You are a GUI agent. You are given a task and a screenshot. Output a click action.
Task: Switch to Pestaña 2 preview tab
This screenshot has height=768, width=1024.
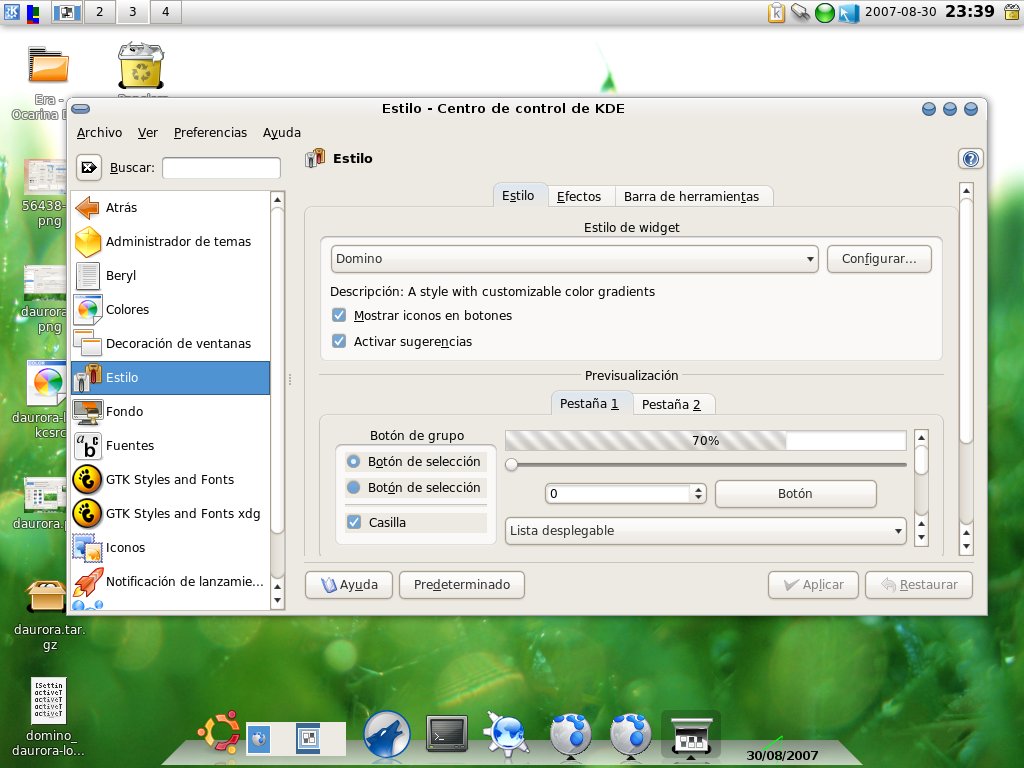point(671,404)
